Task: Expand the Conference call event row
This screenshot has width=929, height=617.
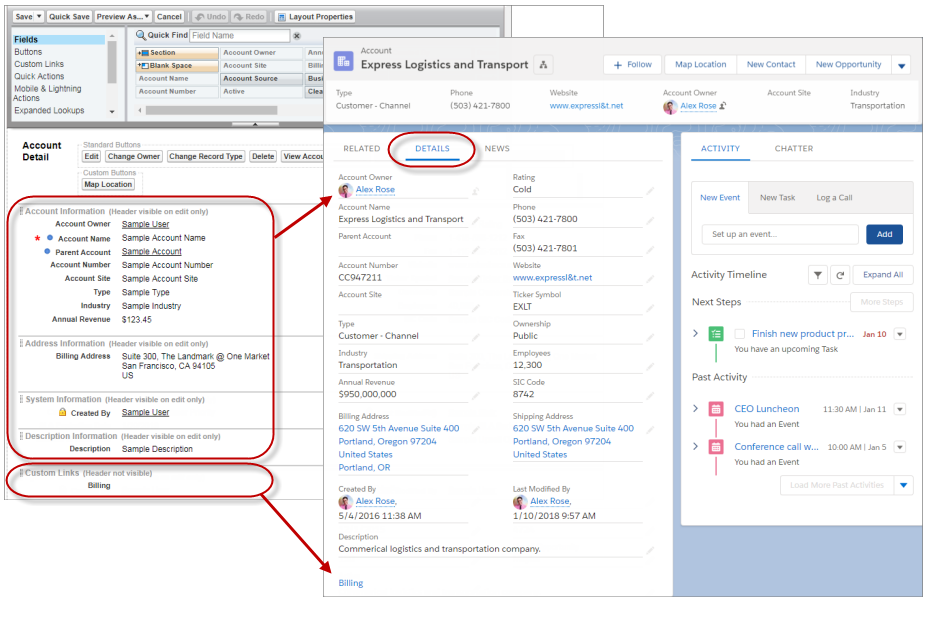Action: point(696,446)
